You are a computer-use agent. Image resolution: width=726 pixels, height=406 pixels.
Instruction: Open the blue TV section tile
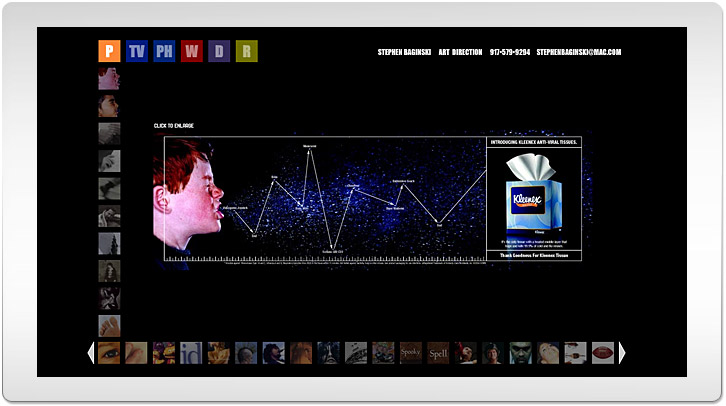point(137,51)
